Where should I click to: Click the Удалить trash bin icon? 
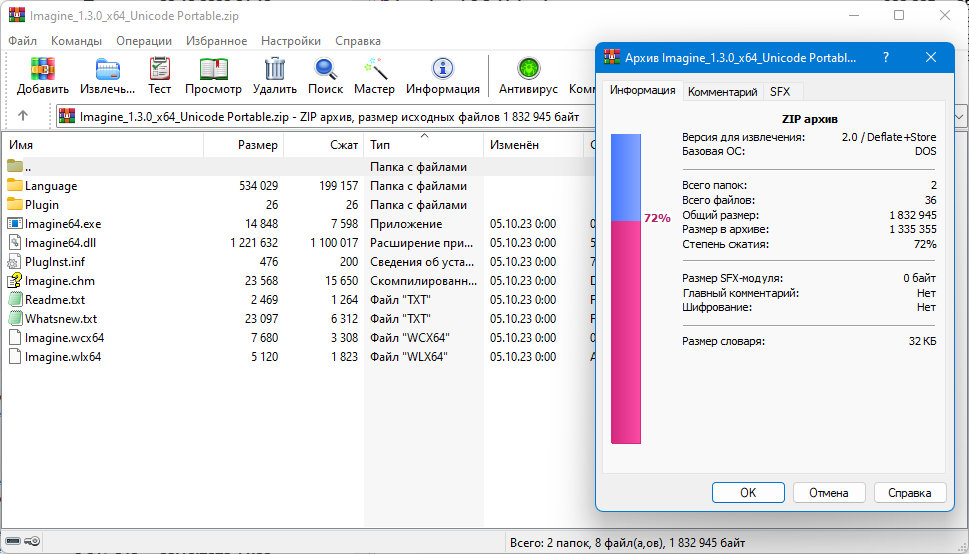[274, 69]
